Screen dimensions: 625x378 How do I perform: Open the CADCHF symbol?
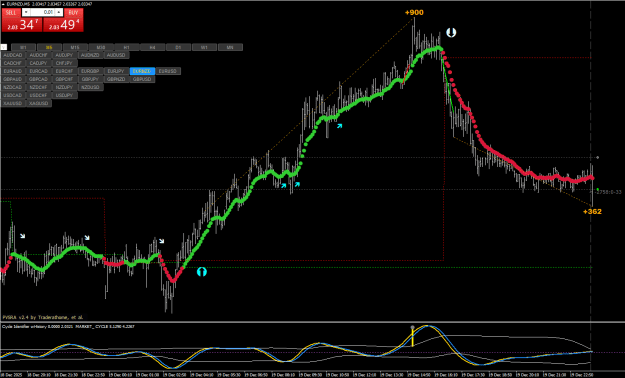click(x=13, y=63)
